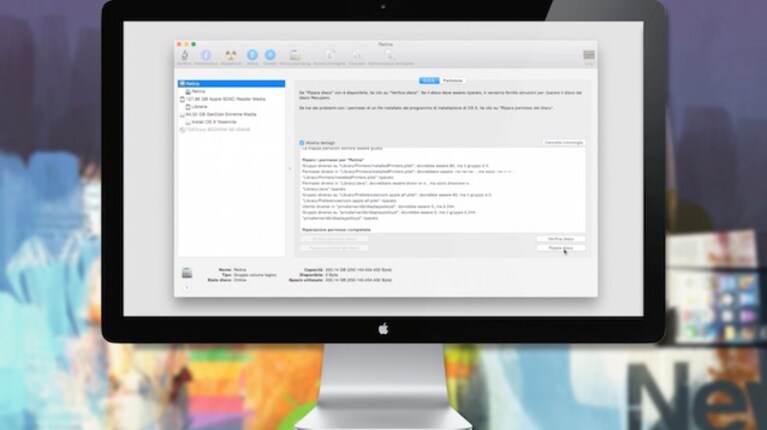Click the help question mark button

tap(187, 288)
